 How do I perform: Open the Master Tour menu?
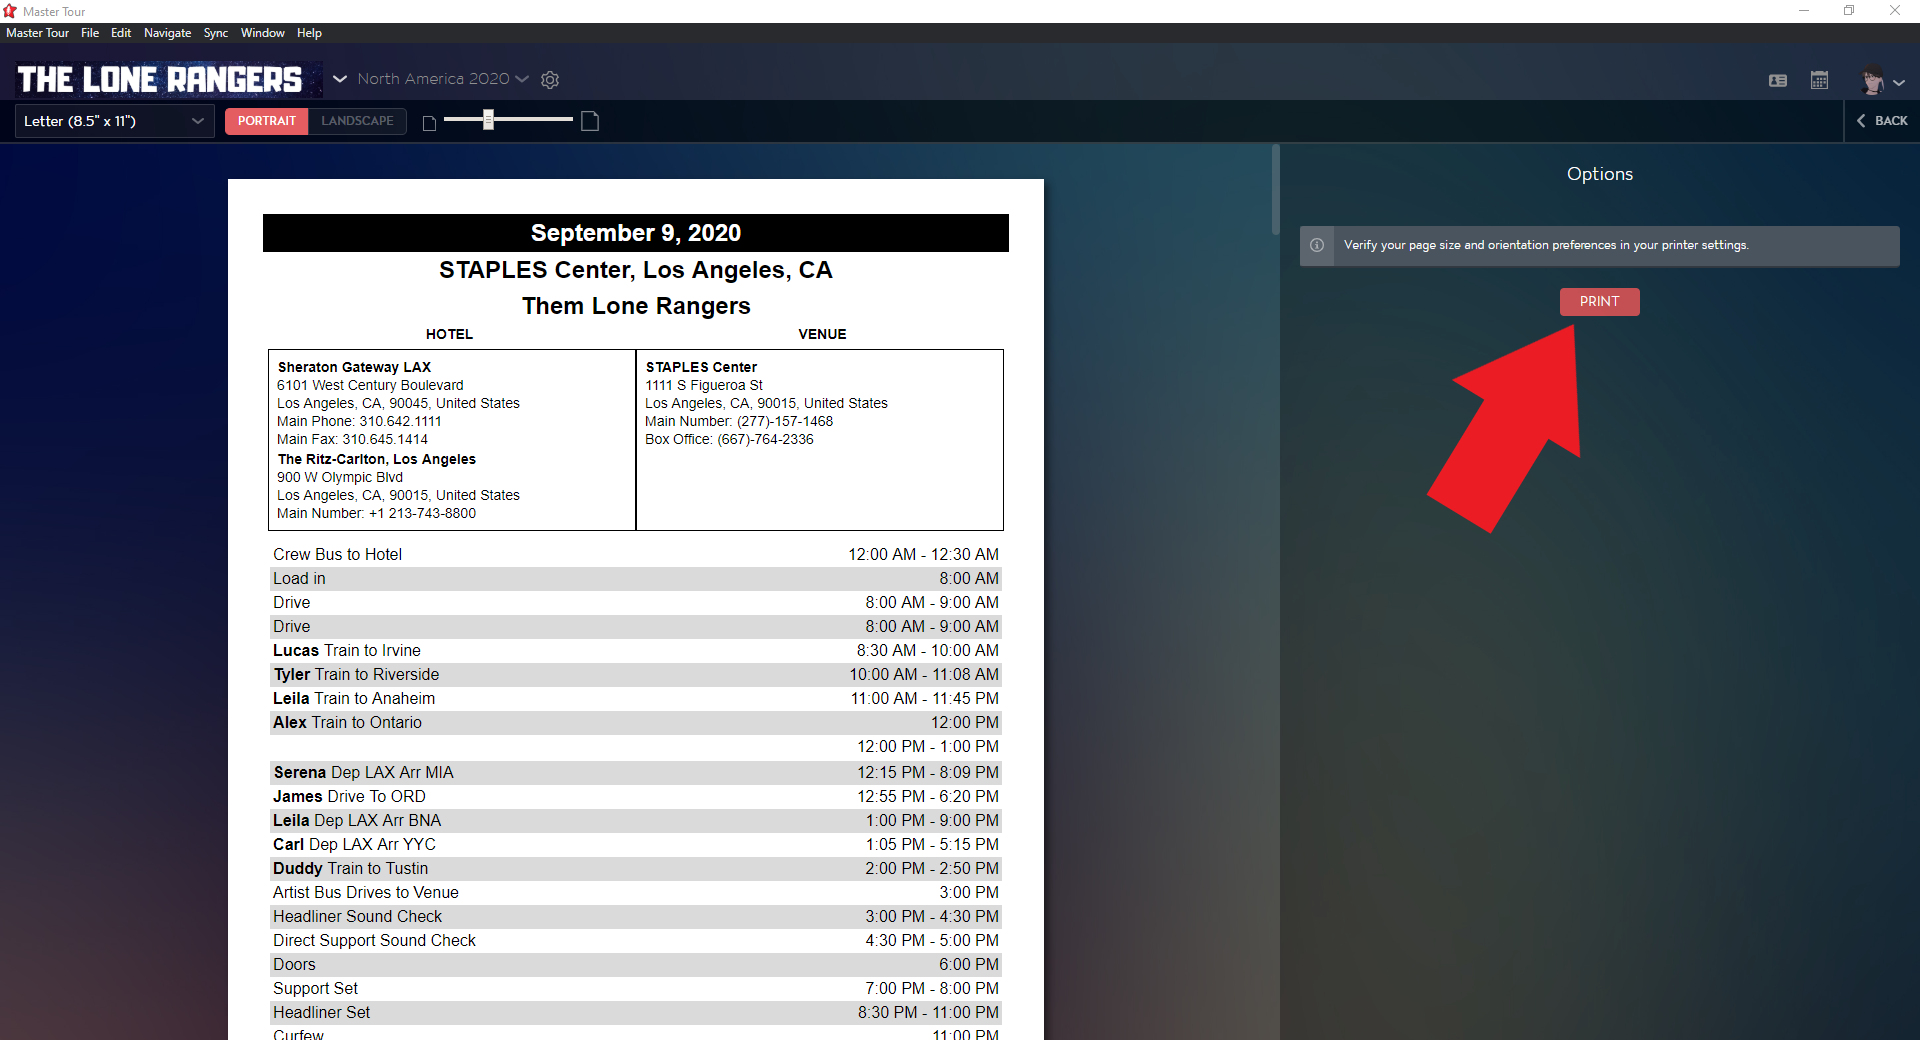(38, 33)
